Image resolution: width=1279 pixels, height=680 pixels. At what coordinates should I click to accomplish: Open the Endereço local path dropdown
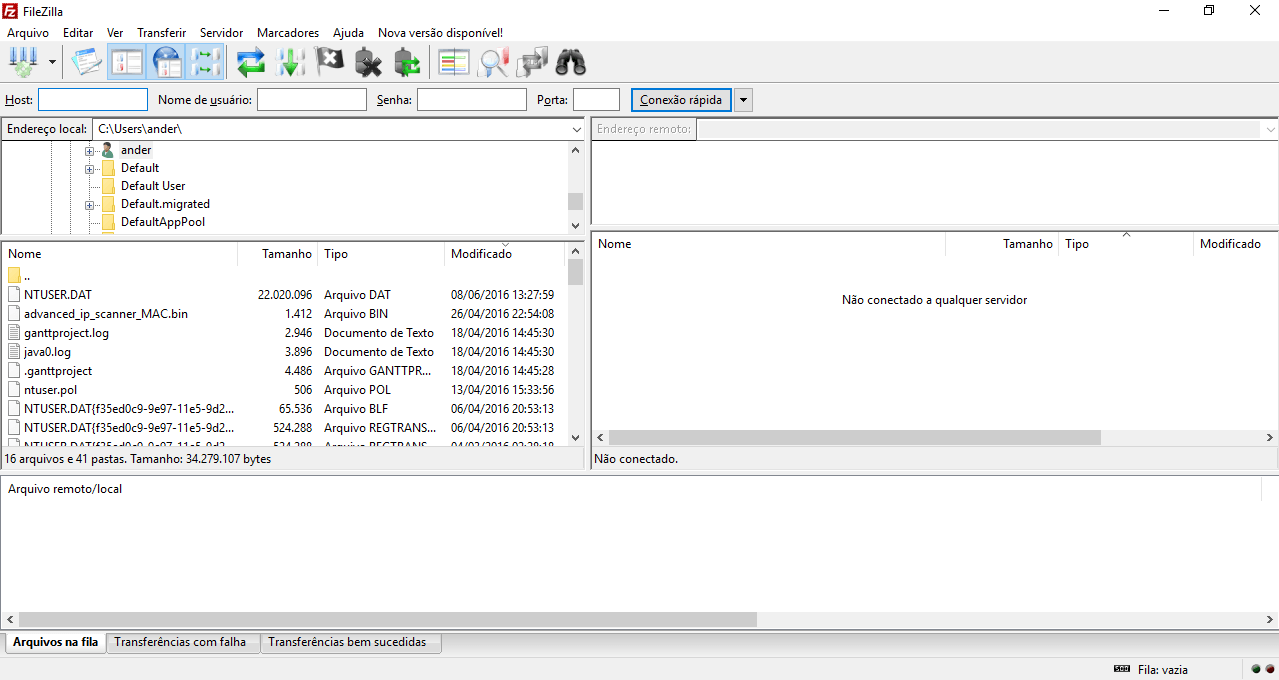(x=577, y=129)
